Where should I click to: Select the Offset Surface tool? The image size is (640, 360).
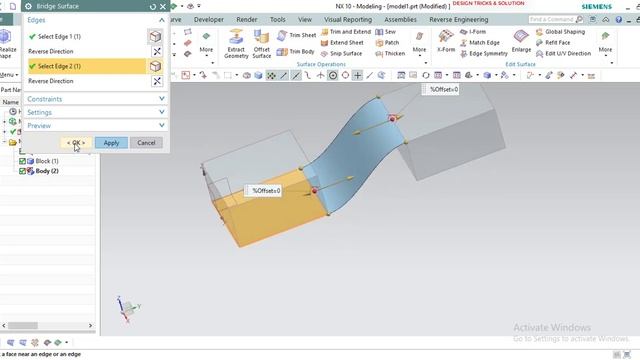pyautogui.click(x=262, y=44)
